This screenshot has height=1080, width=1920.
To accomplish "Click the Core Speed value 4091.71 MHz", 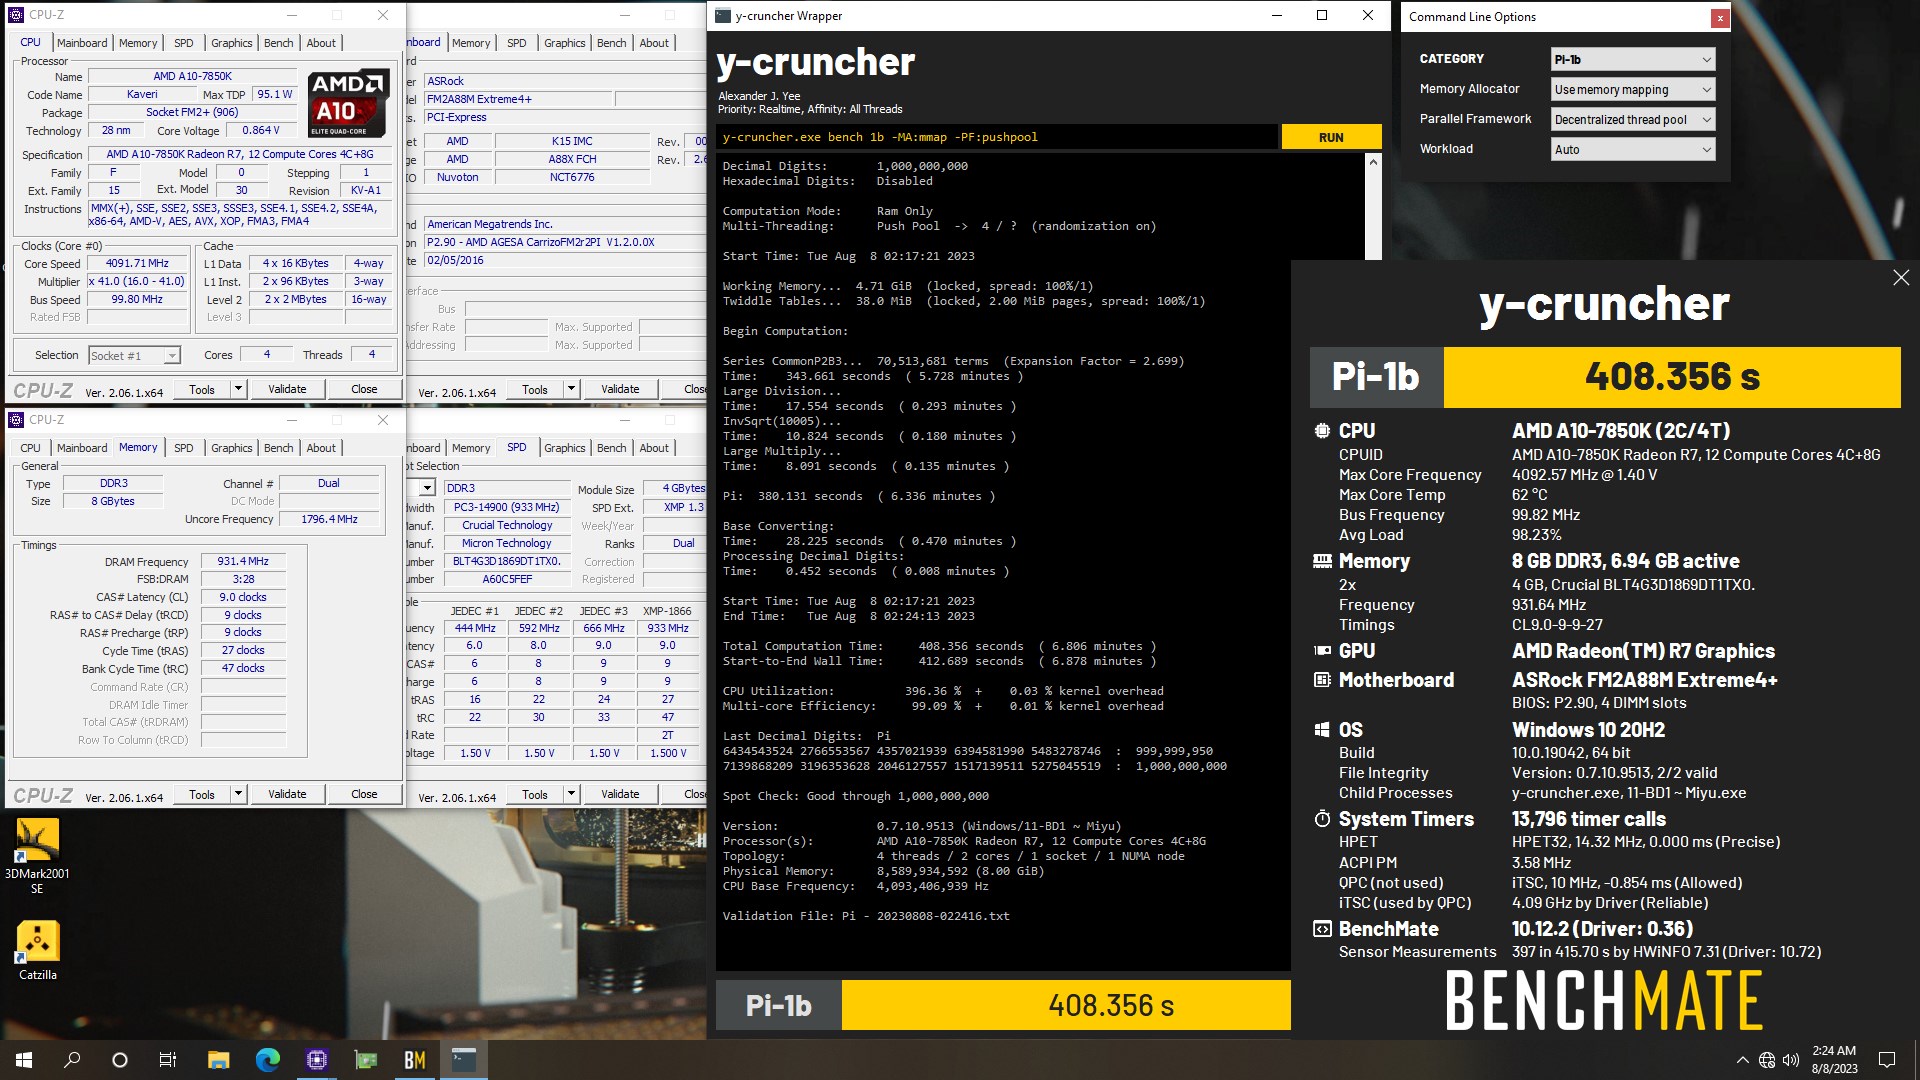I will coord(137,264).
